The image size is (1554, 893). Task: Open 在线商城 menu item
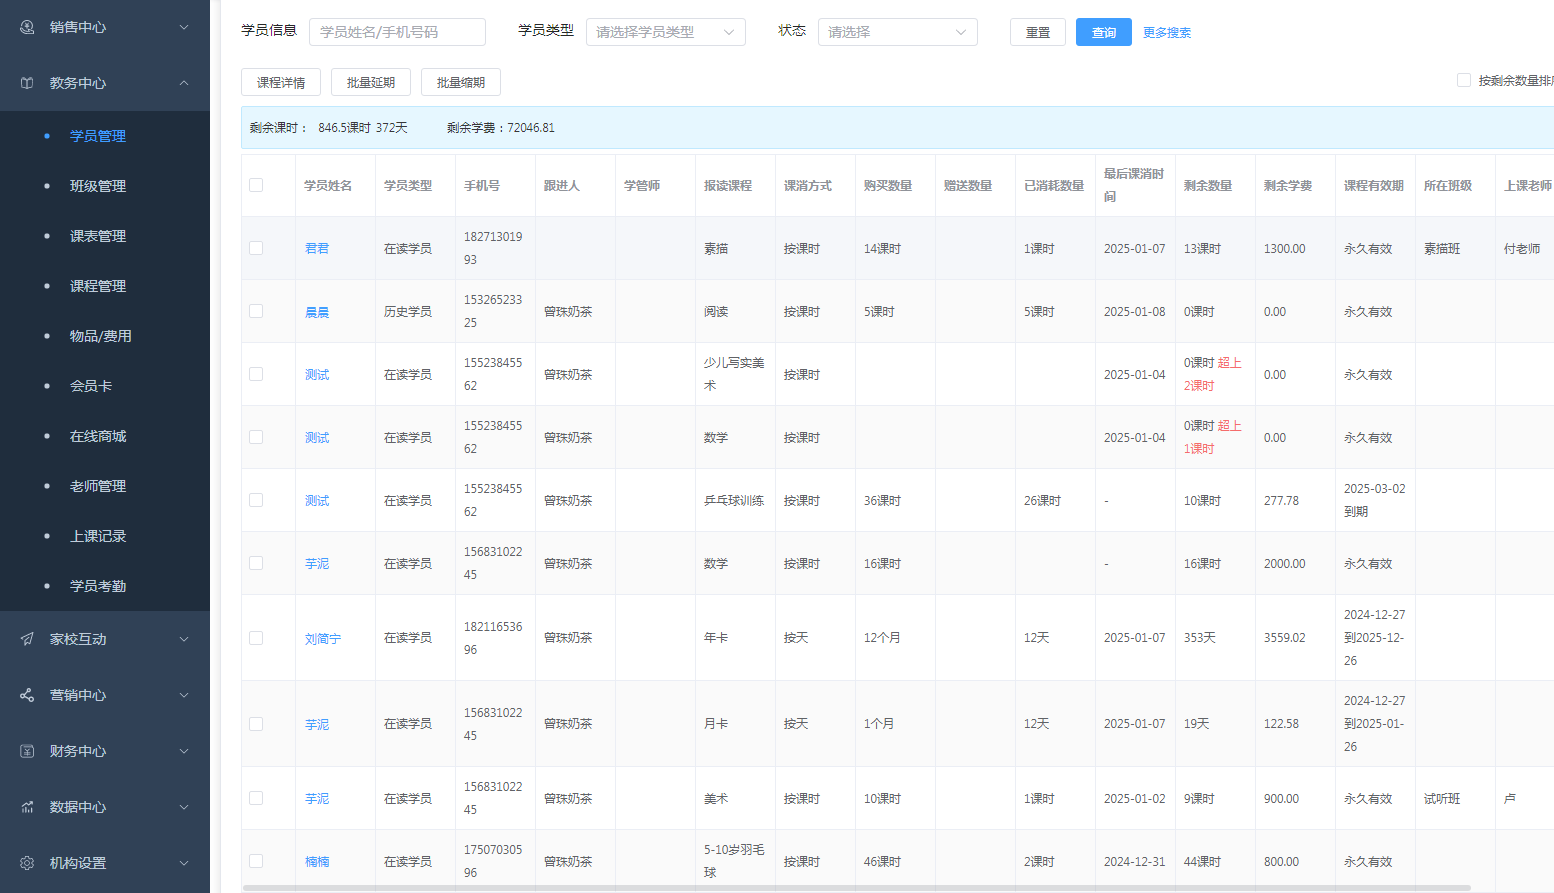coord(98,436)
